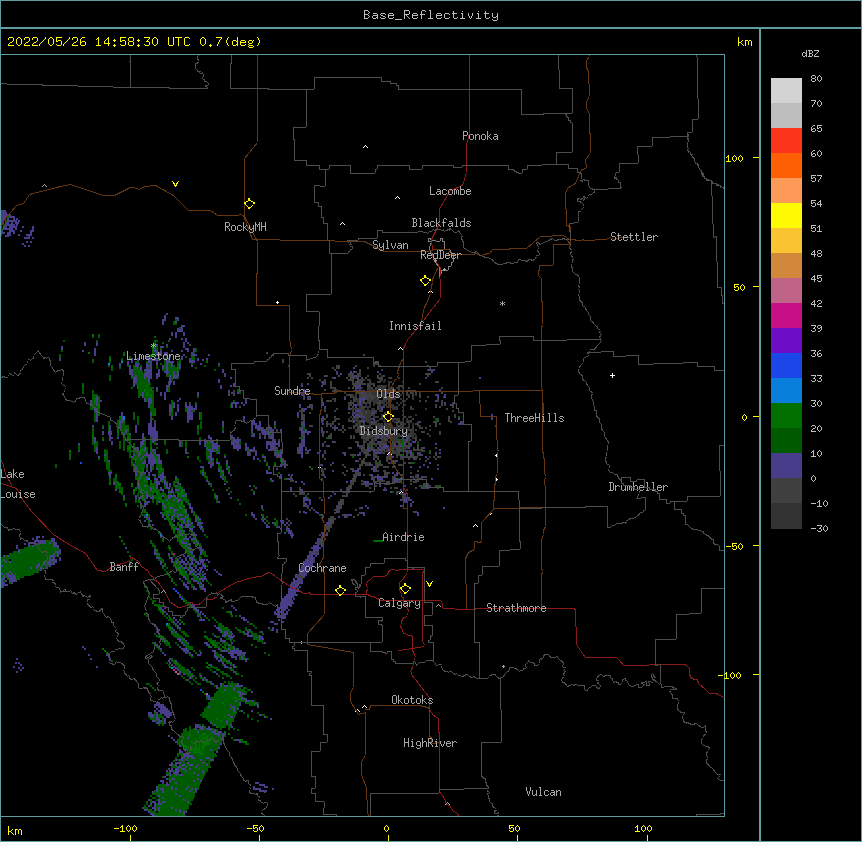The height and width of the screenshot is (842, 862).
Task: Click the right axis 100 km tick label
Action: point(734,158)
